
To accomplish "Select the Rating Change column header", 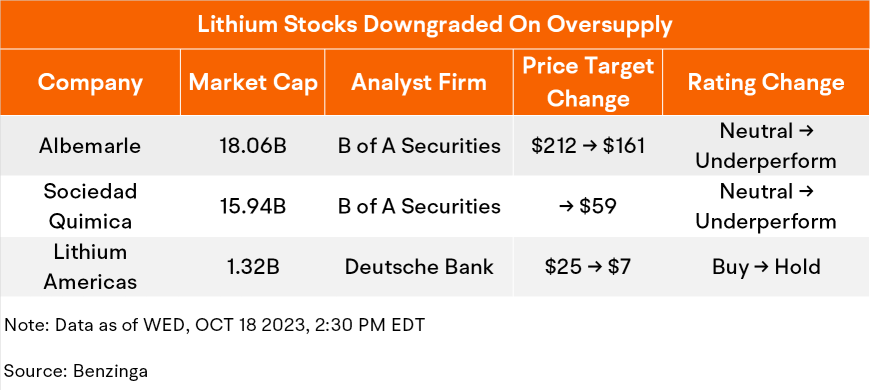I will [766, 83].
